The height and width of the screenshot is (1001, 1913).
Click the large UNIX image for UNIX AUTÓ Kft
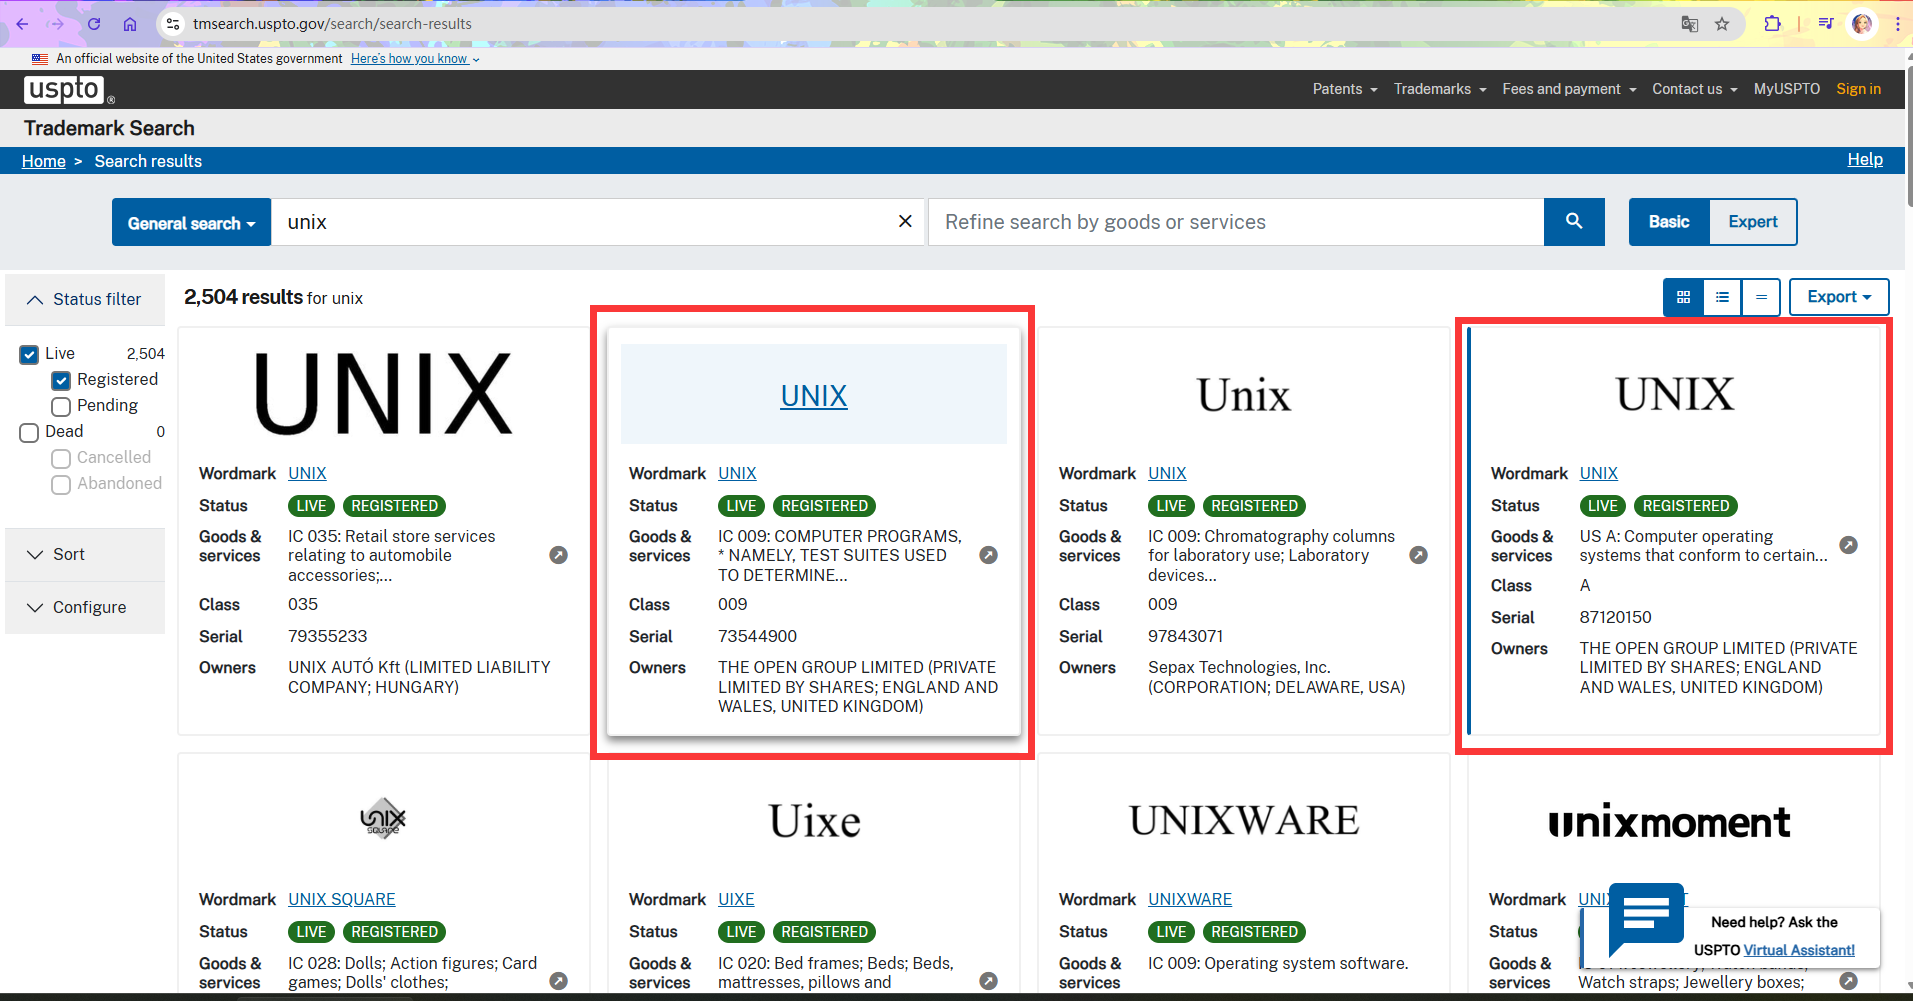point(384,394)
